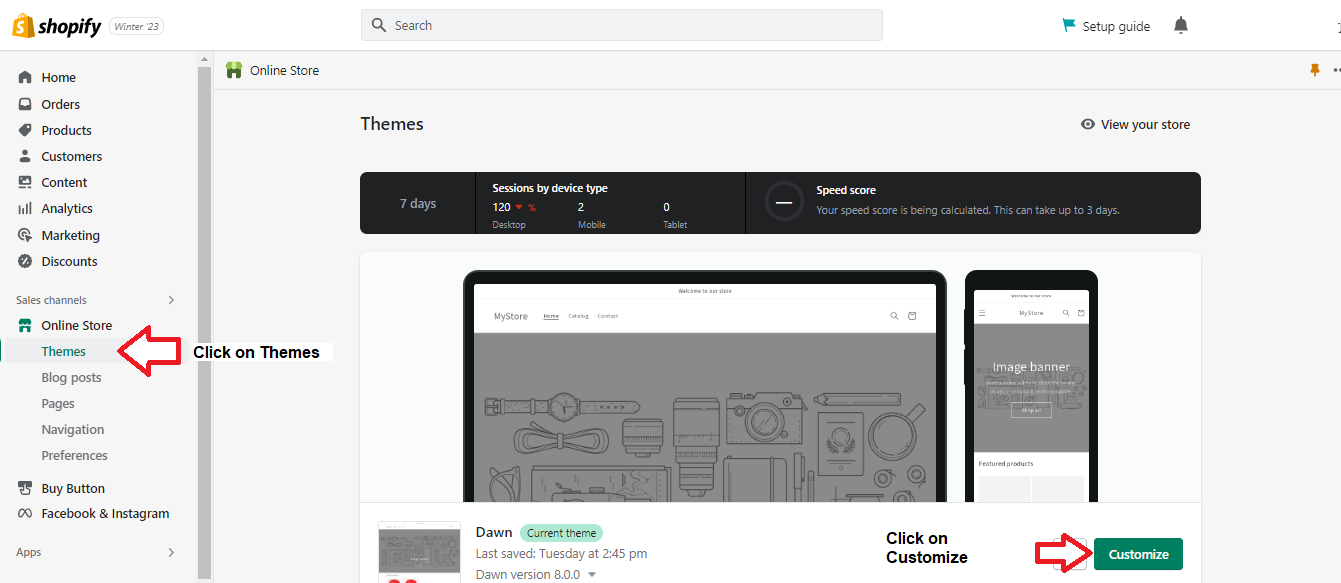The height and width of the screenshot is (583, 1341).
Task: Click the View your store link
Action: pos(1145,124)
